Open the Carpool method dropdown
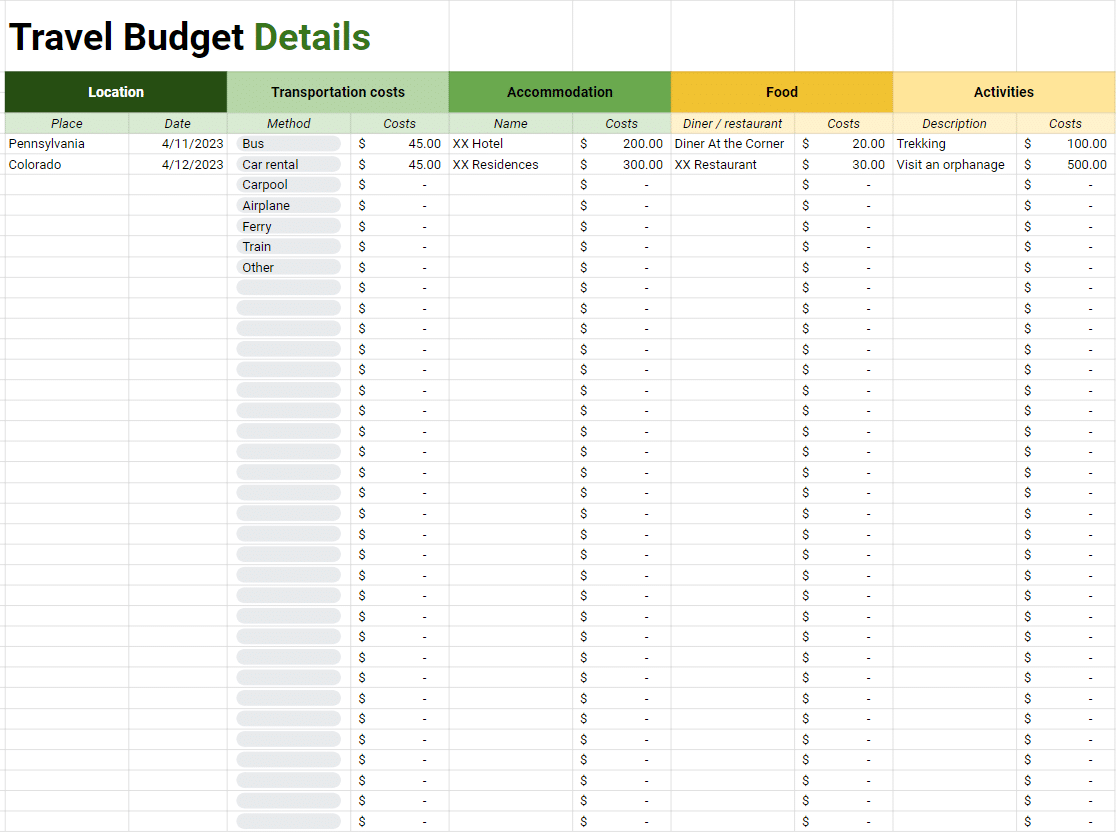 click(x=288, y=184)
